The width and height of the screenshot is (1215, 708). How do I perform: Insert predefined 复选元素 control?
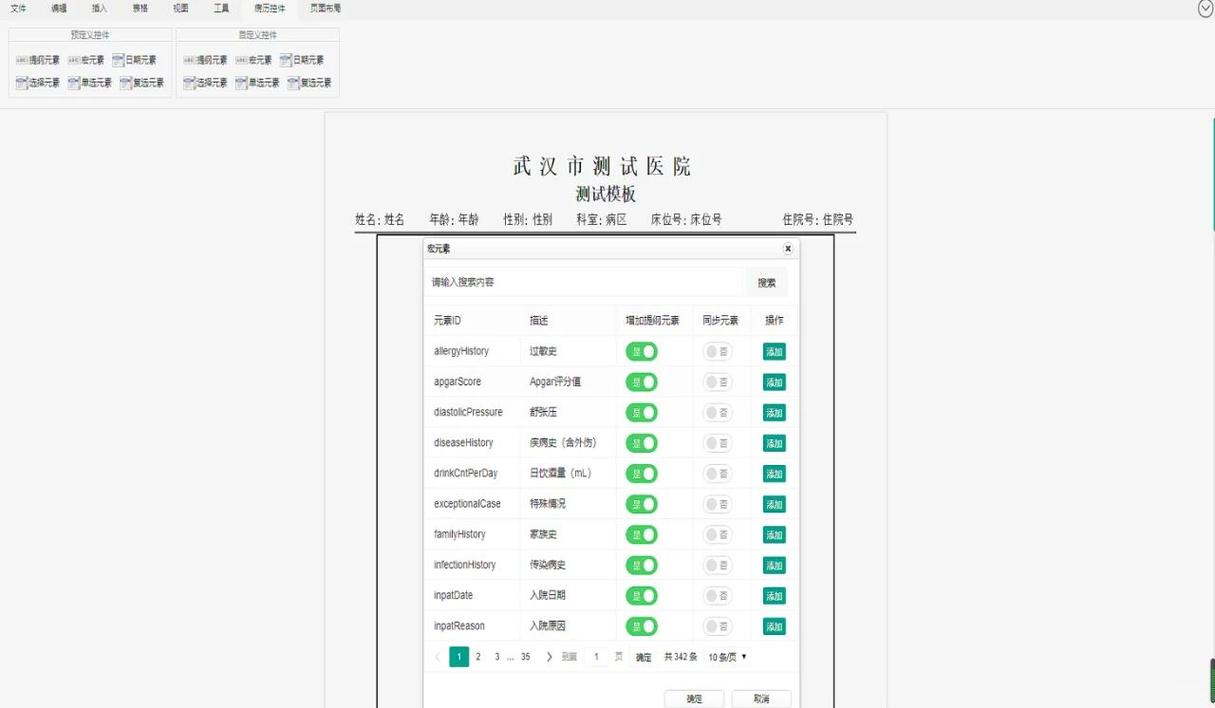(142, 83)
